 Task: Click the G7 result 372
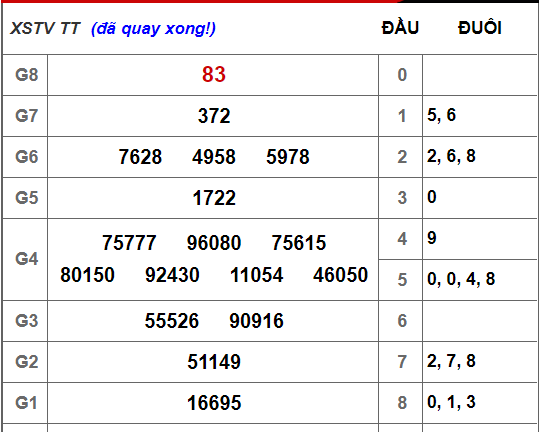pos(214,116)
